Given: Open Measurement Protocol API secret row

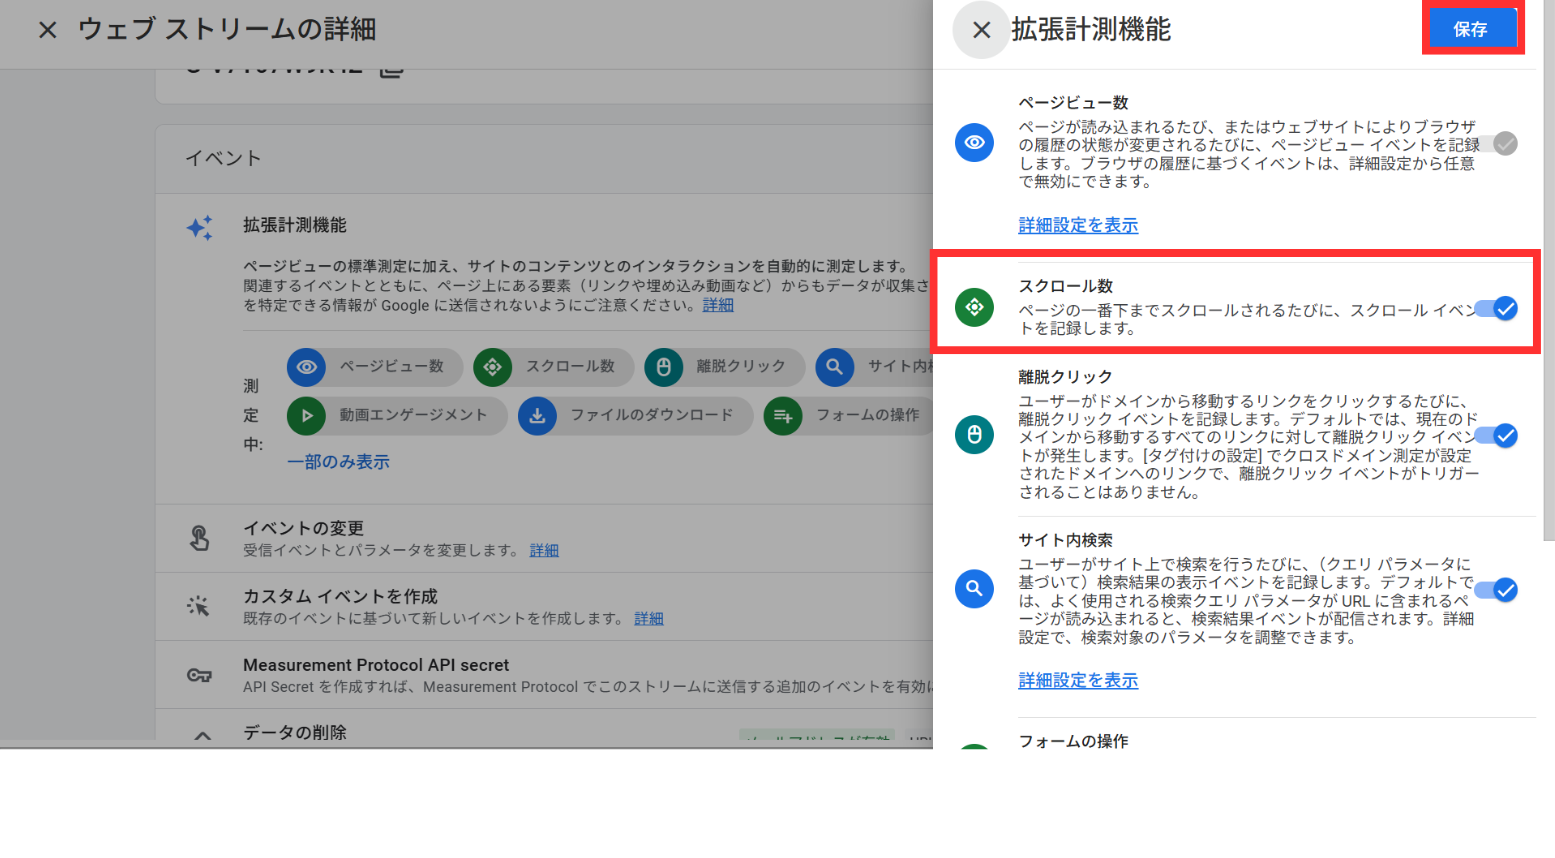Looking at the screenshot, I should point(544,675).
